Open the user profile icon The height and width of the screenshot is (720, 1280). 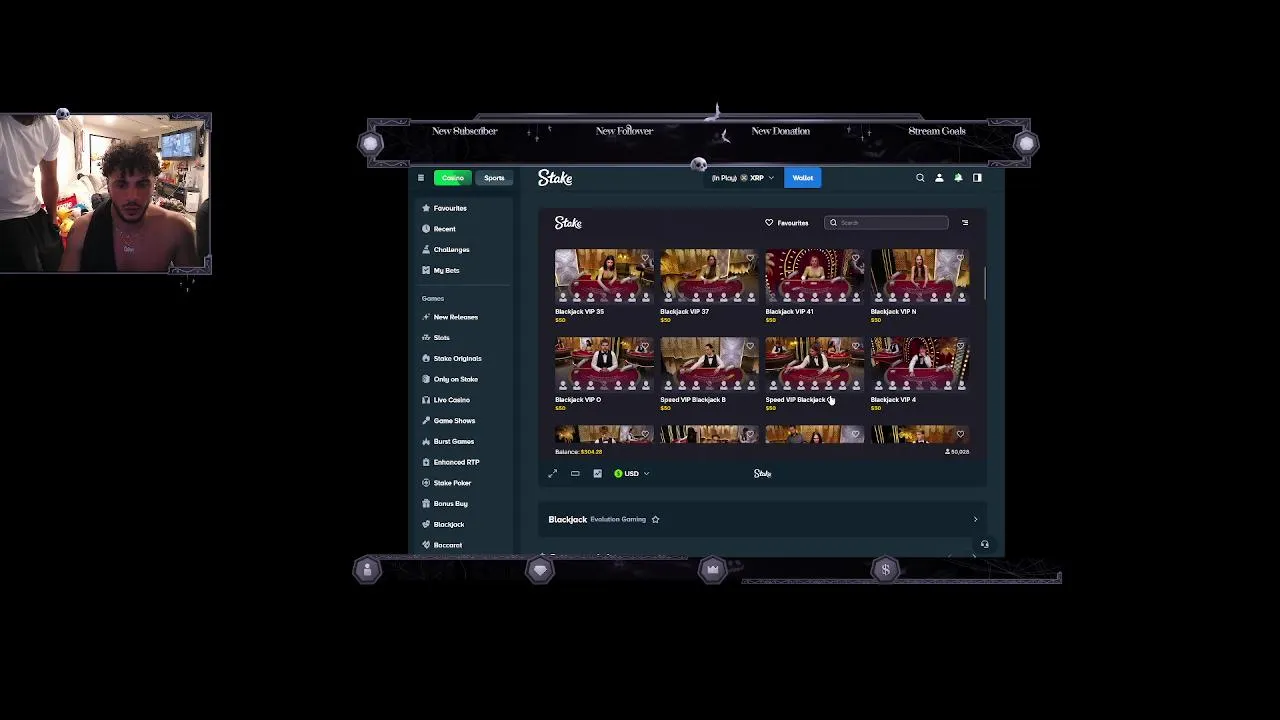[939, 178]
